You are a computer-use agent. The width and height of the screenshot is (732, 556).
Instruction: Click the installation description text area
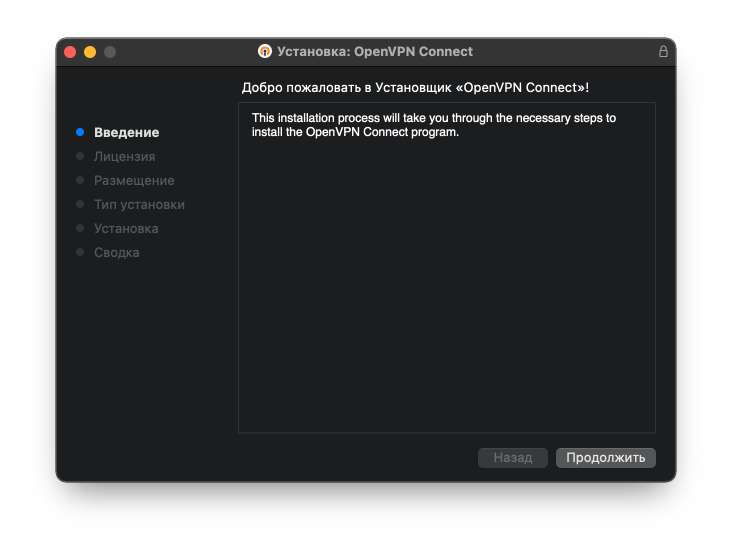(x=447, y=268)
